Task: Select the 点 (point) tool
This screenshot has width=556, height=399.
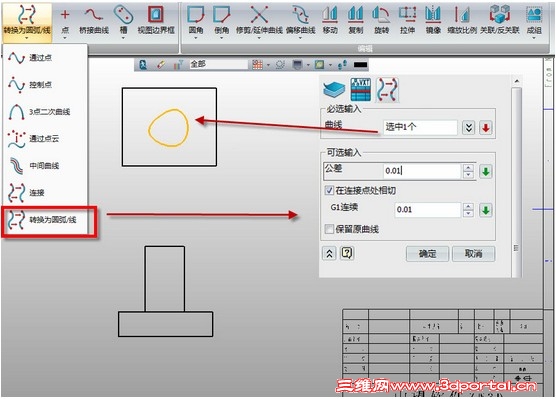Action: [65, 20]
